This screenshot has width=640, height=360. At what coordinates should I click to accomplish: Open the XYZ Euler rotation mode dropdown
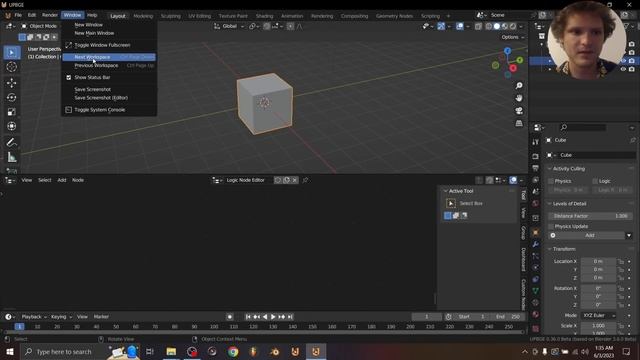pyautogui.click(x=599, y=316)
